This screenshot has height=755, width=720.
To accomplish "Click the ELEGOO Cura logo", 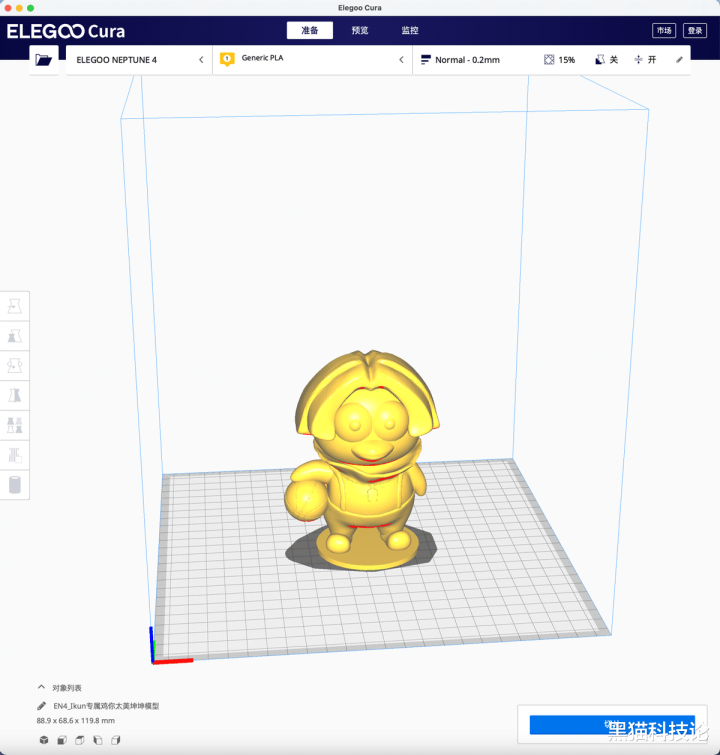I will [x=66, y=31].
